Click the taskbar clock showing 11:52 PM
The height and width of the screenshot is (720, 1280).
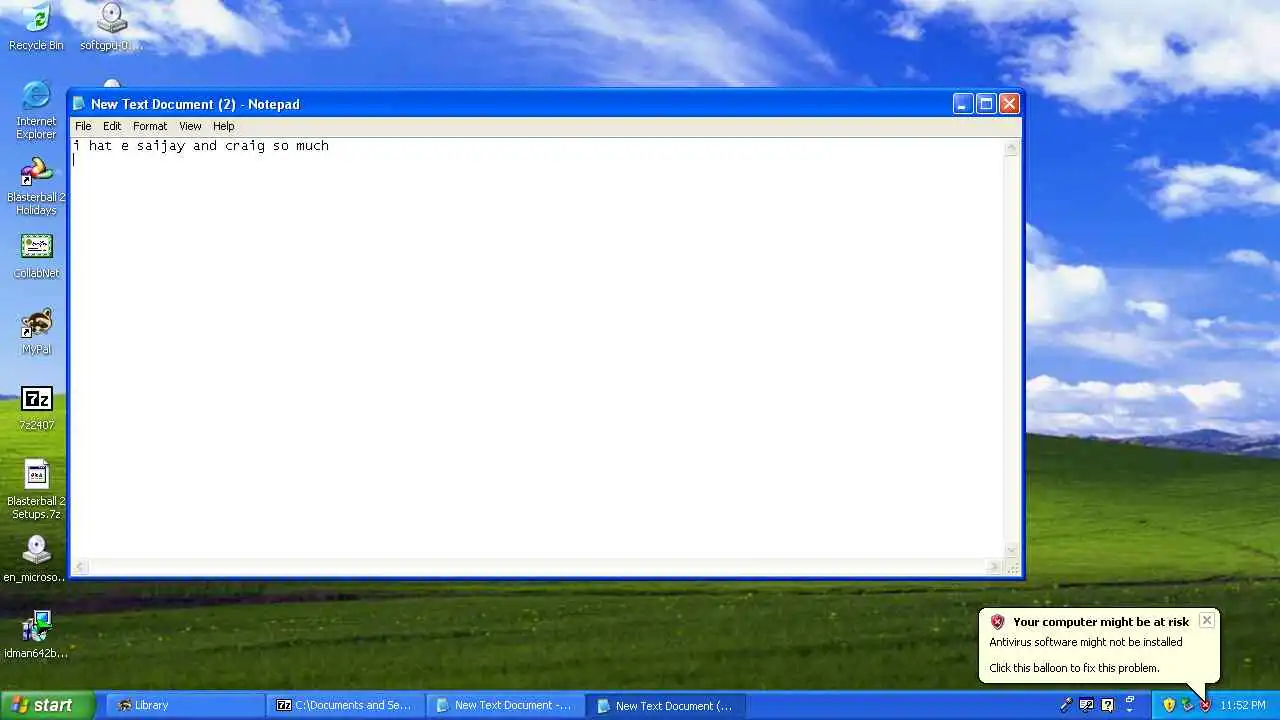coord(1243,705)
